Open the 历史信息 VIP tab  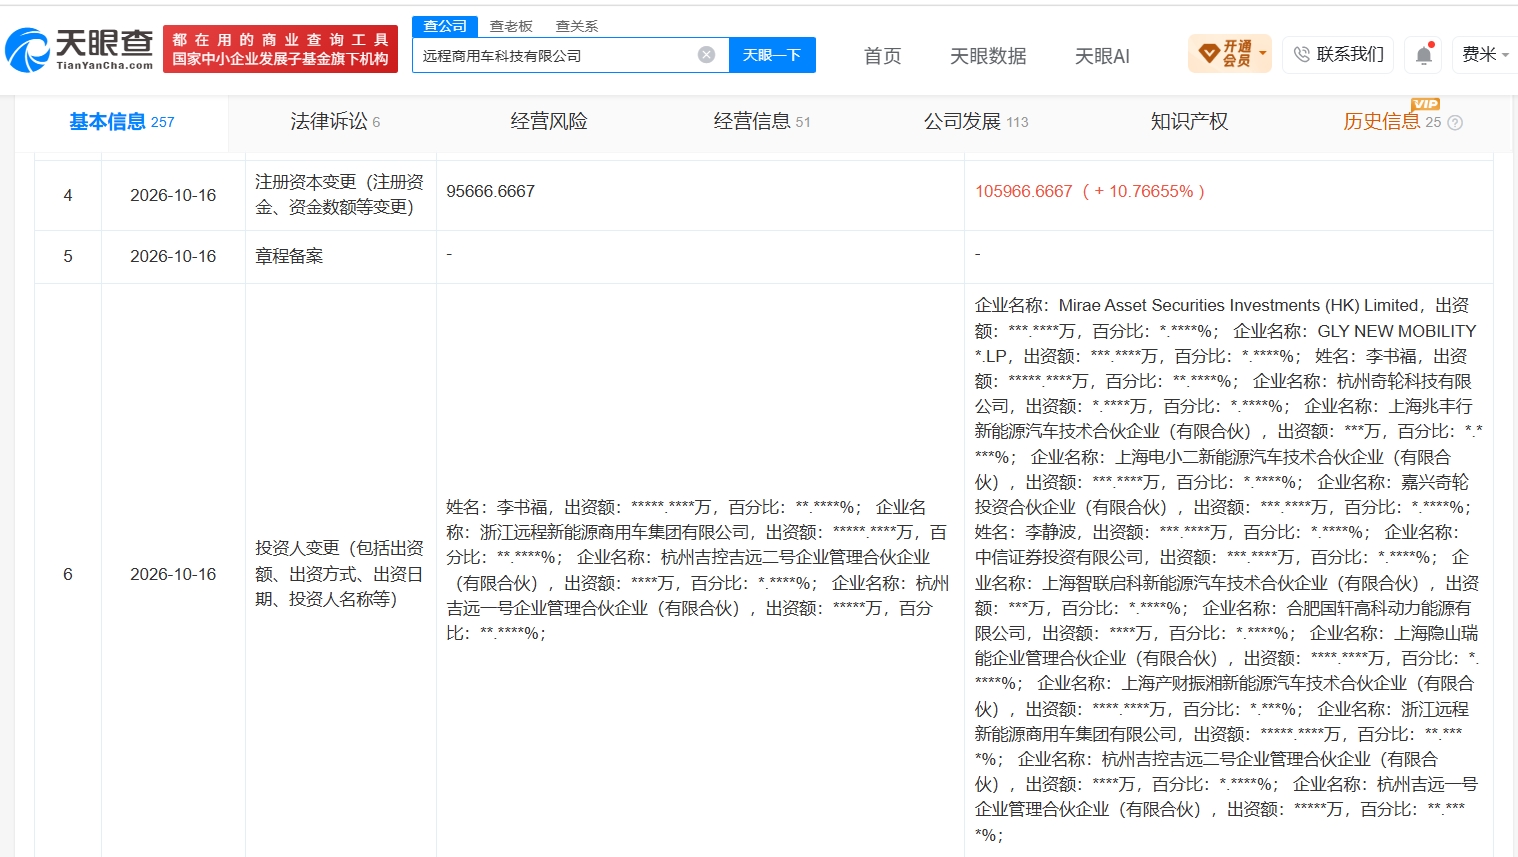click(1392, 122)
